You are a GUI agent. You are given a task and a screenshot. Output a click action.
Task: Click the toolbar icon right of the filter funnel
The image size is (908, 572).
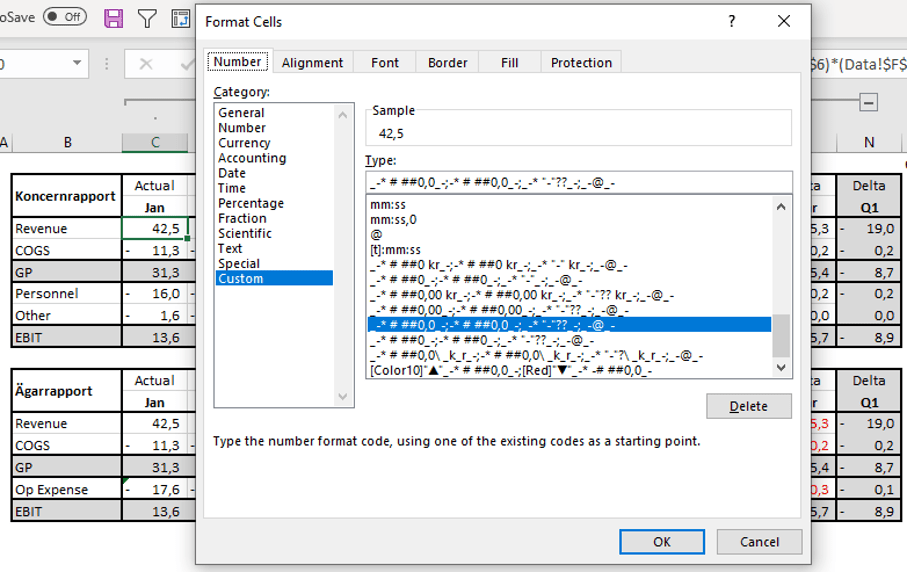point(180,18)
